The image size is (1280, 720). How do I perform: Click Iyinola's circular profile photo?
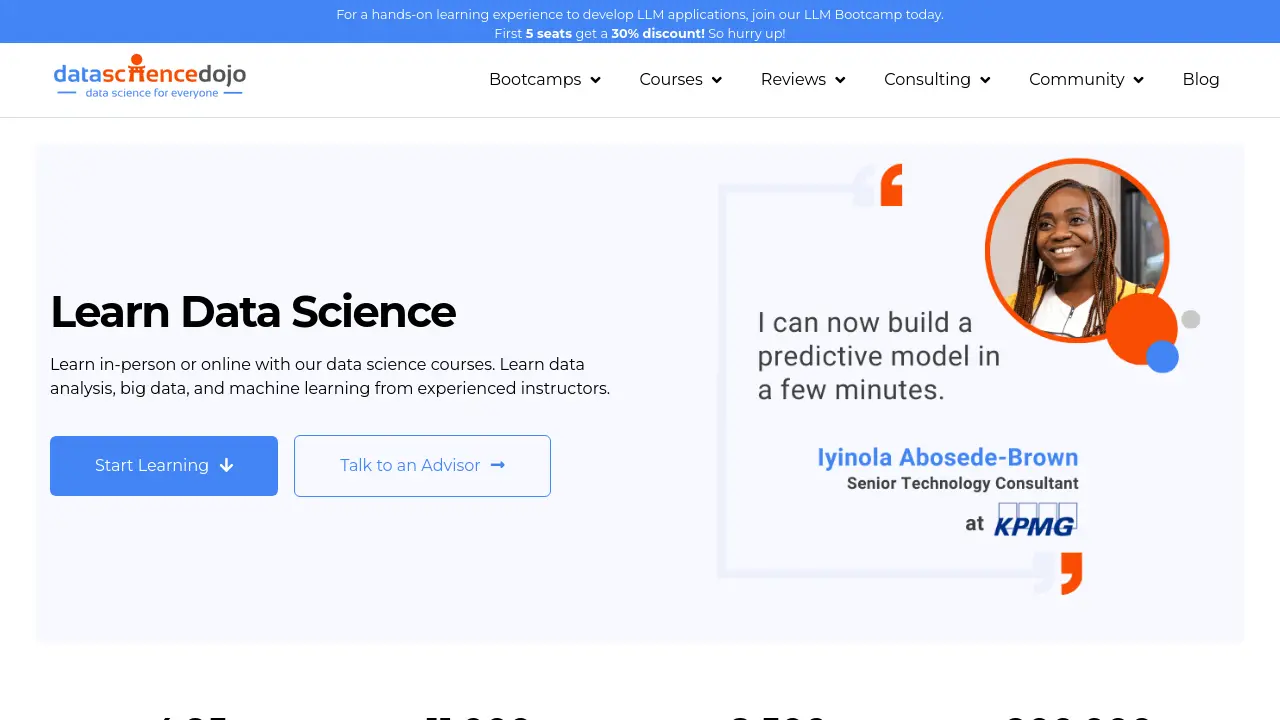coord(1077,250)
